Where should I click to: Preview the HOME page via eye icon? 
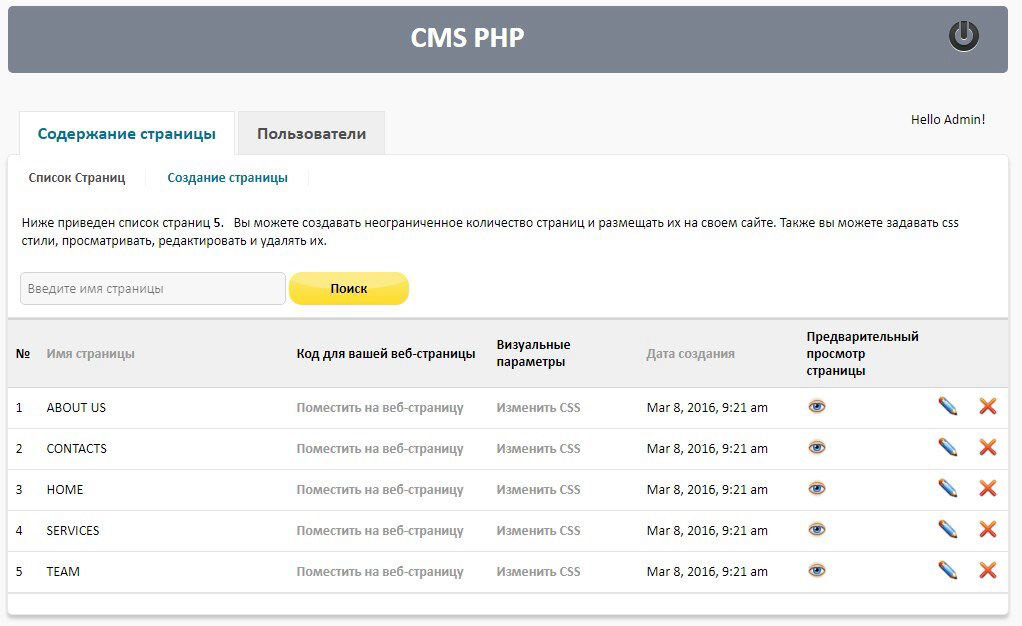click(817, 489)
